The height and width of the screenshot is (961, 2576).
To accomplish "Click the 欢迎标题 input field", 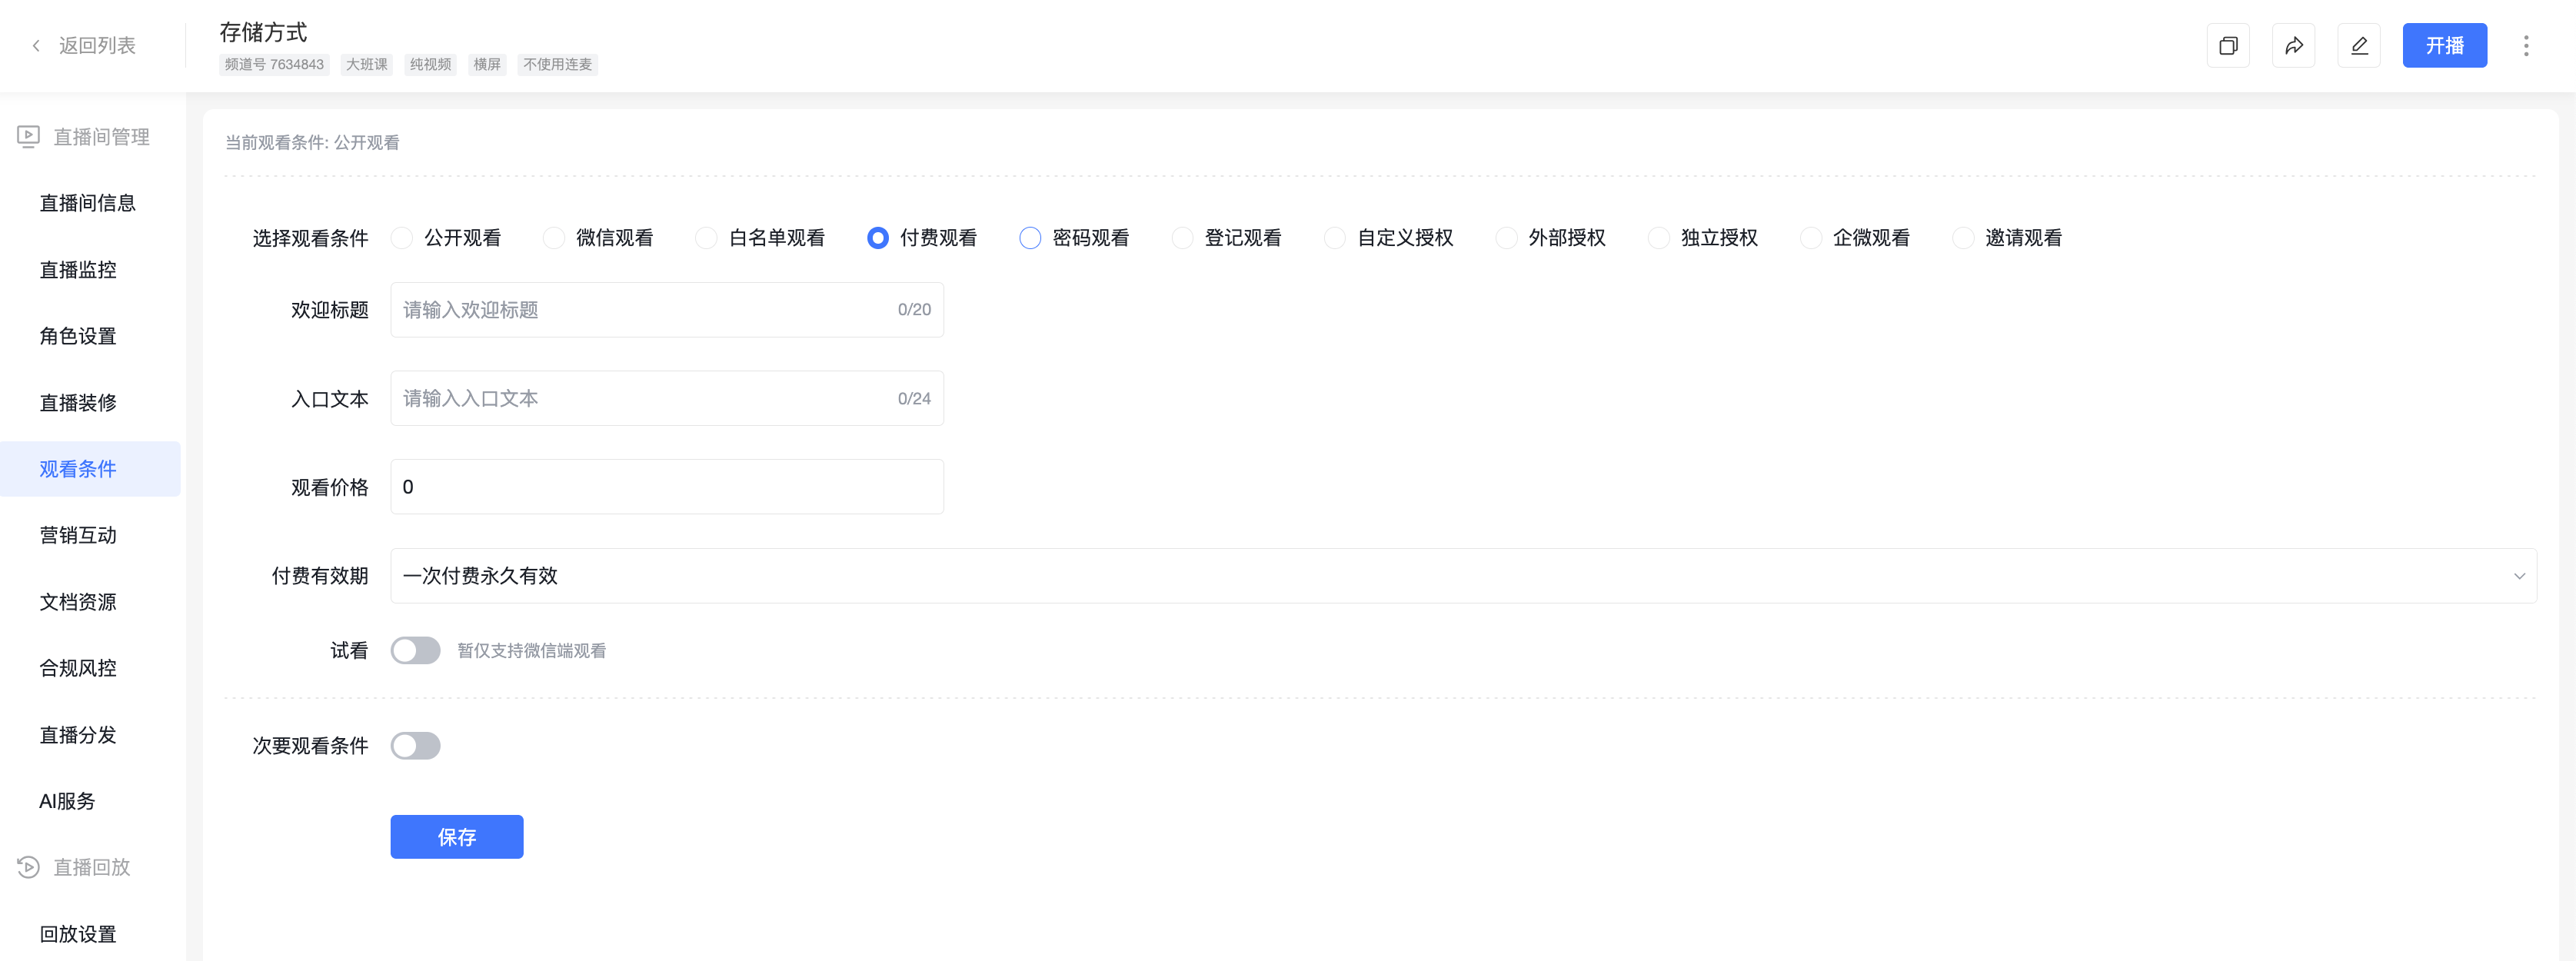I will [x=667, y=310].
